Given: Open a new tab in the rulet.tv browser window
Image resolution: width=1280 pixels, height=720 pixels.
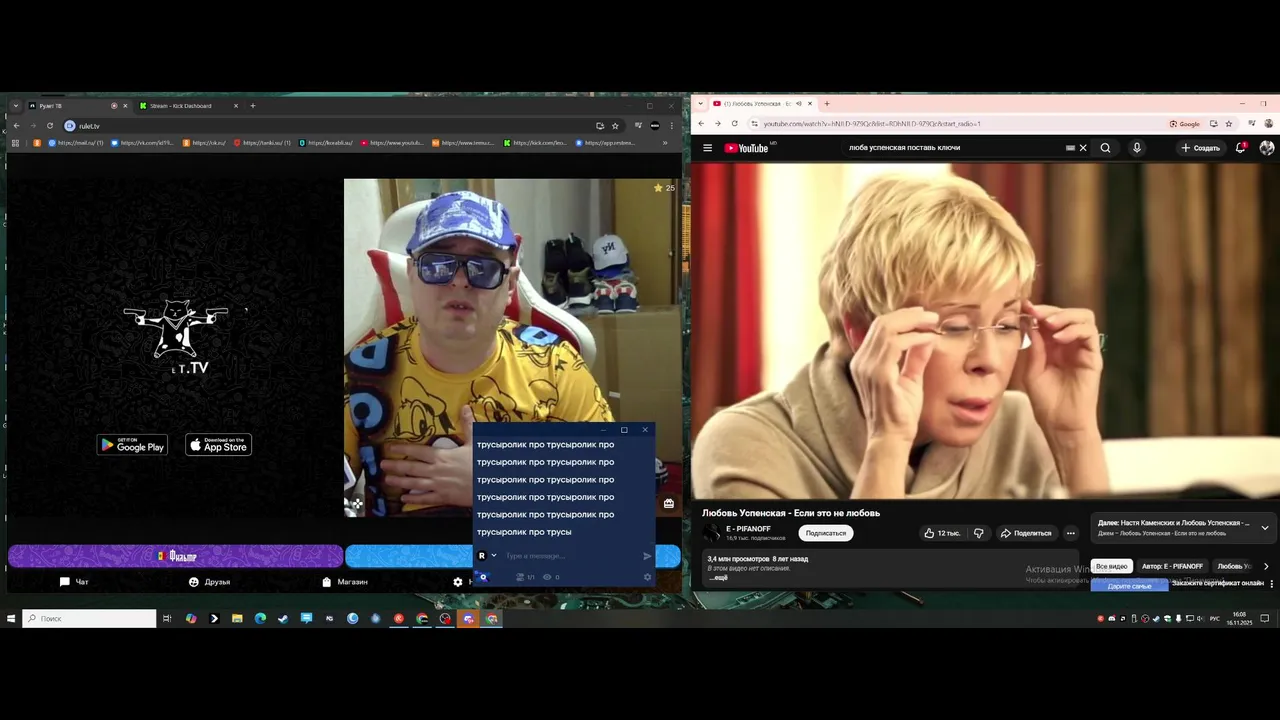Looking at the screenshot, I should point(253,106).
